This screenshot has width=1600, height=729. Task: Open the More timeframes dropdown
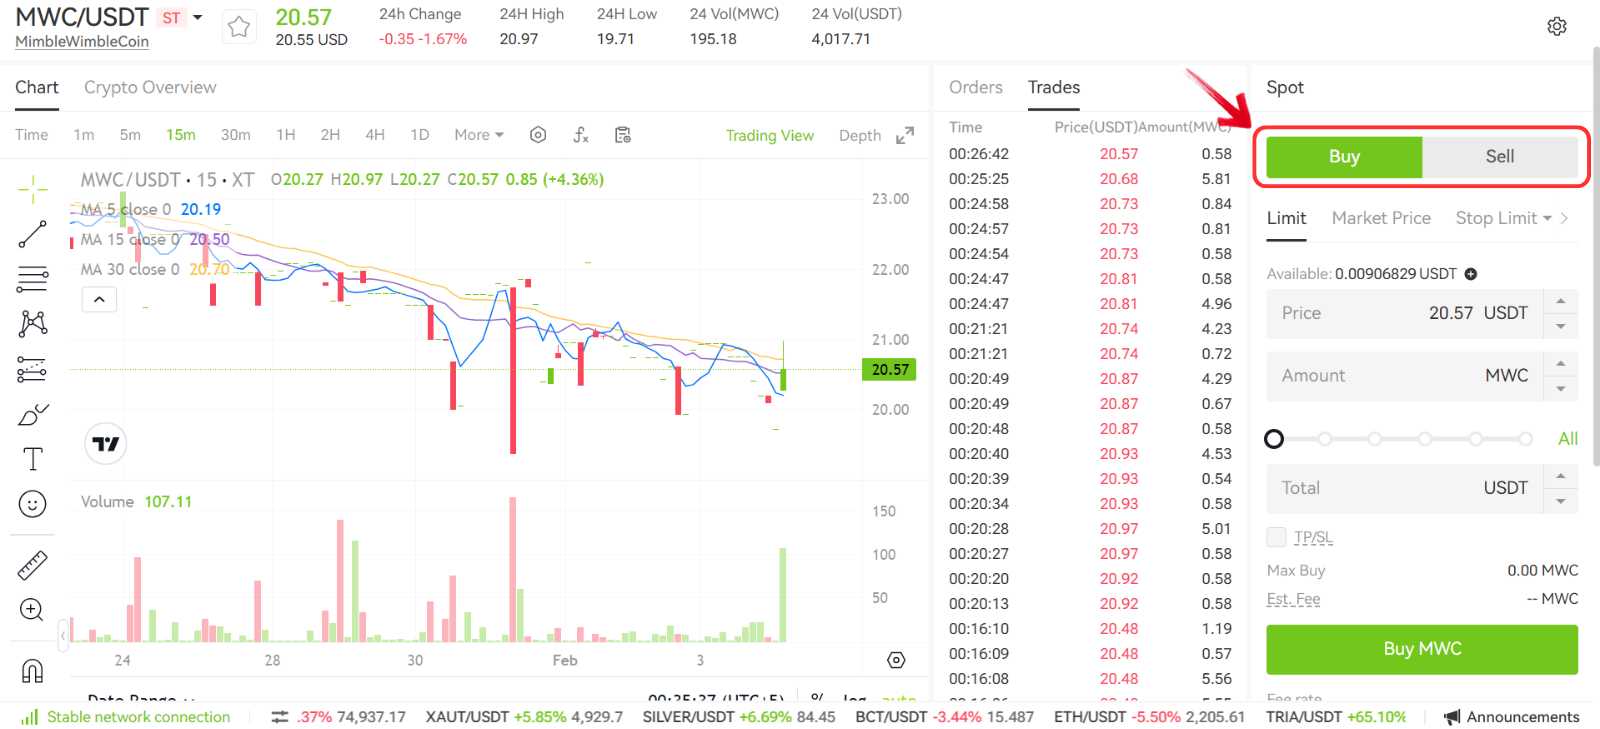[479, 135]
